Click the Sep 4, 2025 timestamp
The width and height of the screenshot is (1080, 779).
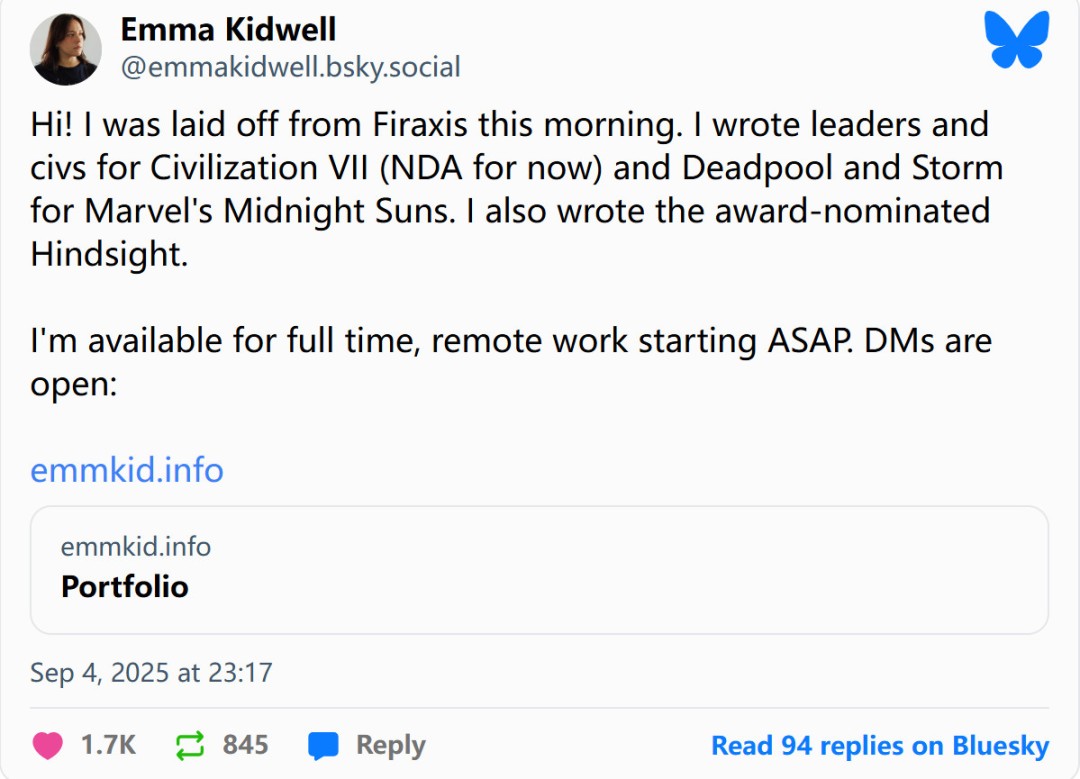[x=151, y=672]
